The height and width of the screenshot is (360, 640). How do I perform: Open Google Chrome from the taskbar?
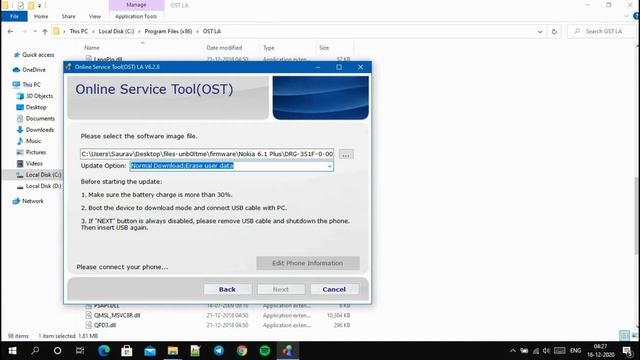[242, 351]
